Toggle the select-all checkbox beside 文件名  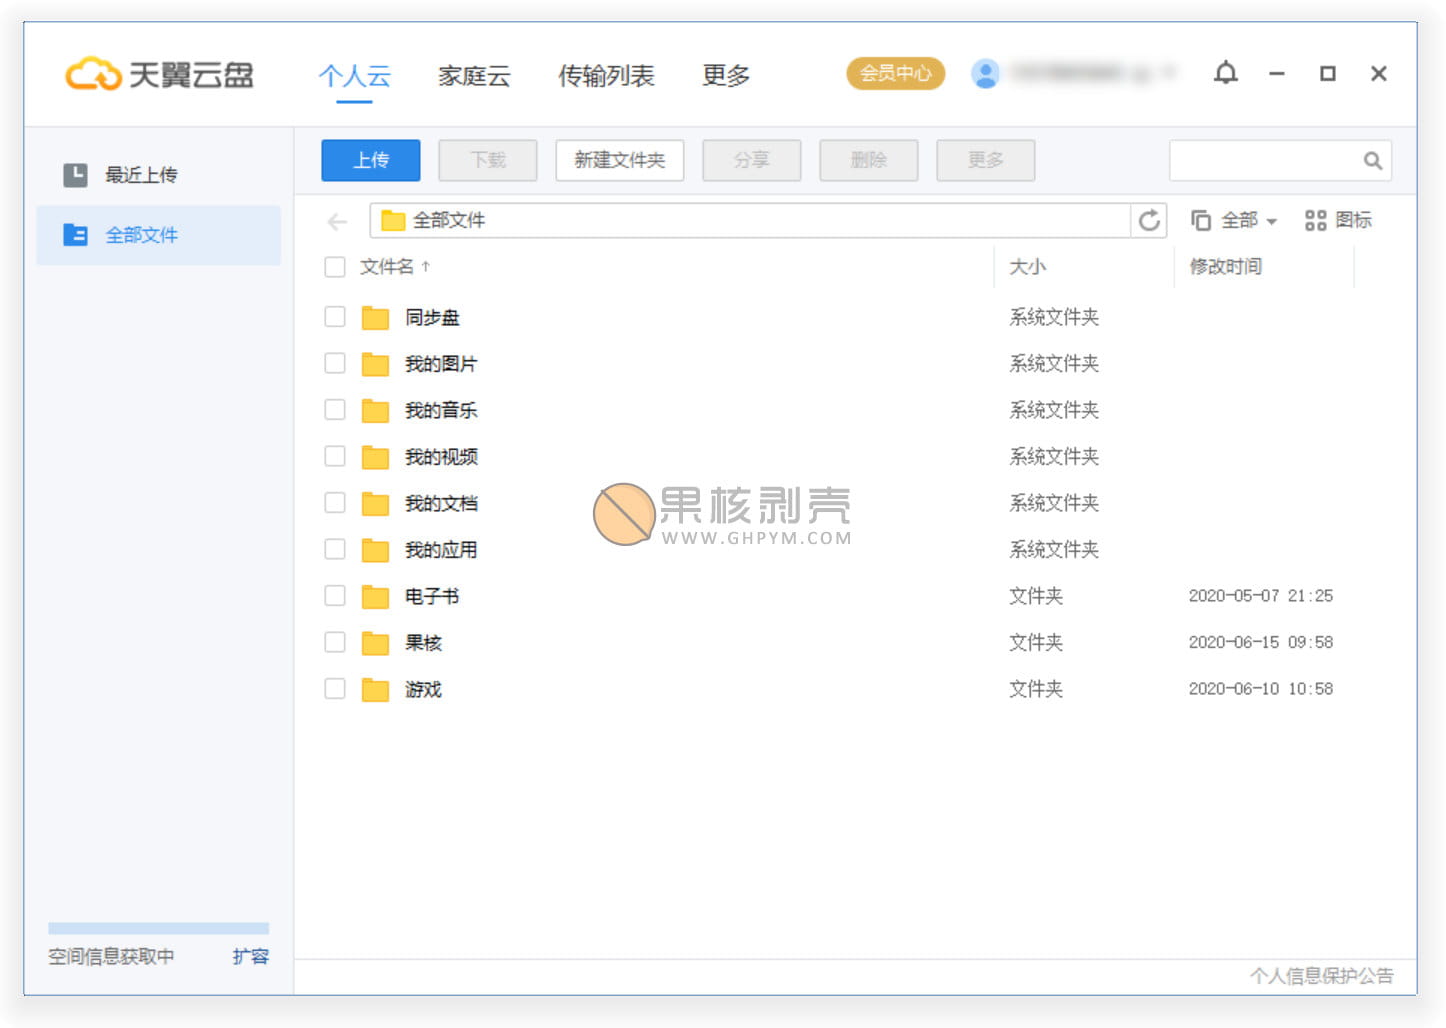click(x=335, y=267)
